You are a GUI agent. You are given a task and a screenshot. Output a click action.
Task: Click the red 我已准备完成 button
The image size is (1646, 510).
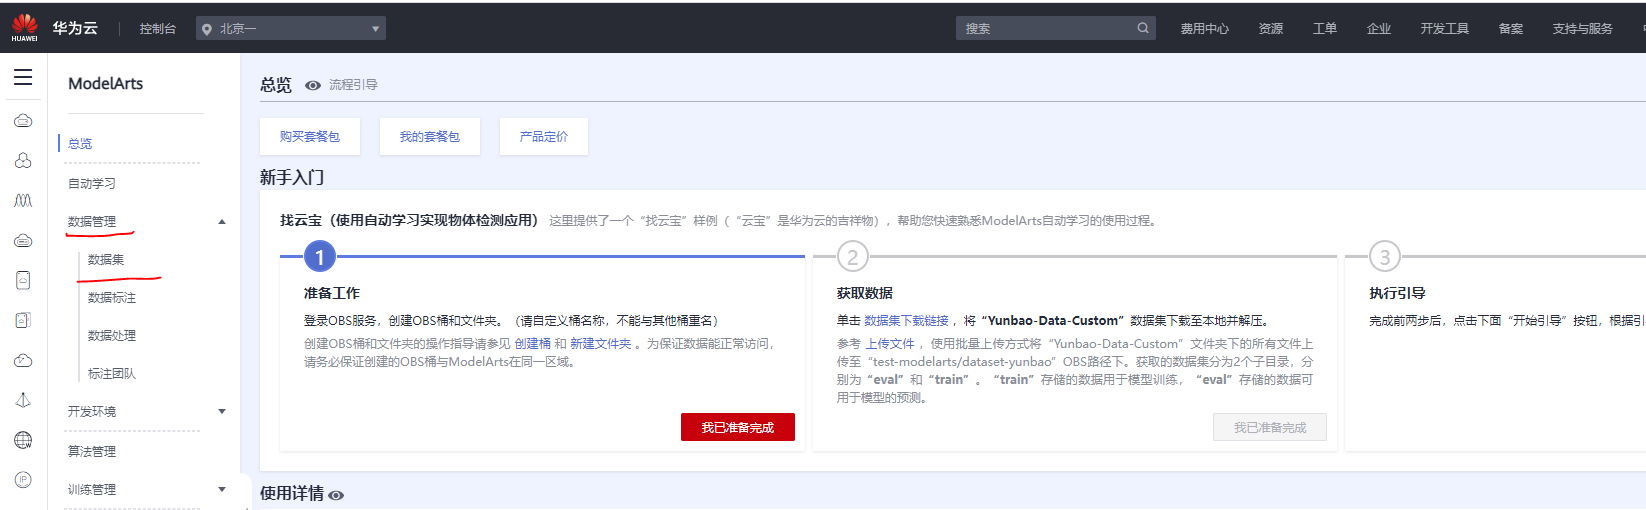[738, 427]
